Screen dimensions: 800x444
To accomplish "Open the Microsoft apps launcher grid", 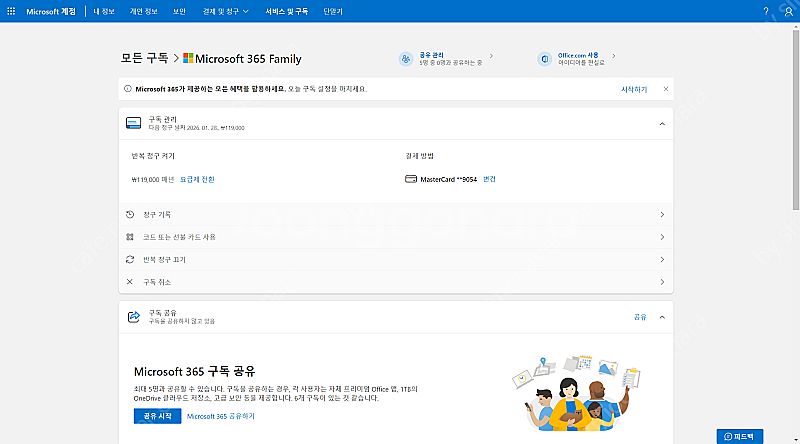I will click(11, 11).
